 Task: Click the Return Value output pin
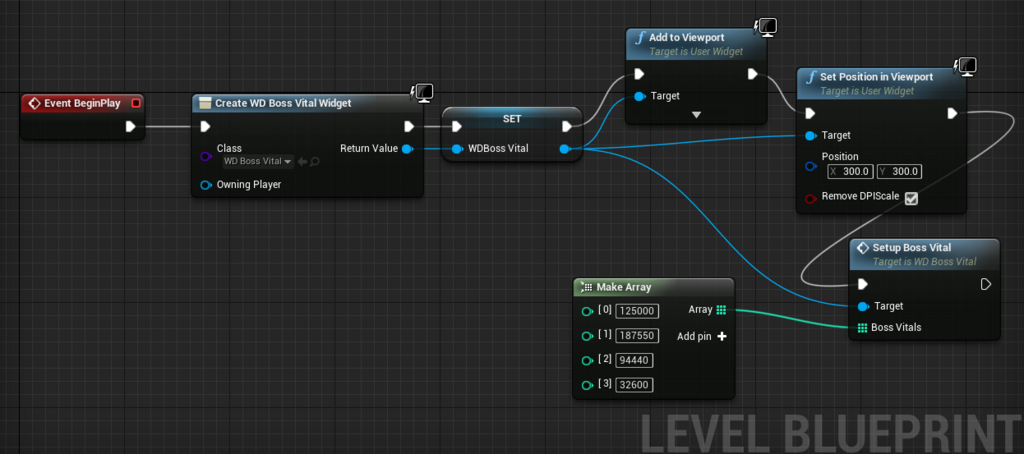click(407, 149)
